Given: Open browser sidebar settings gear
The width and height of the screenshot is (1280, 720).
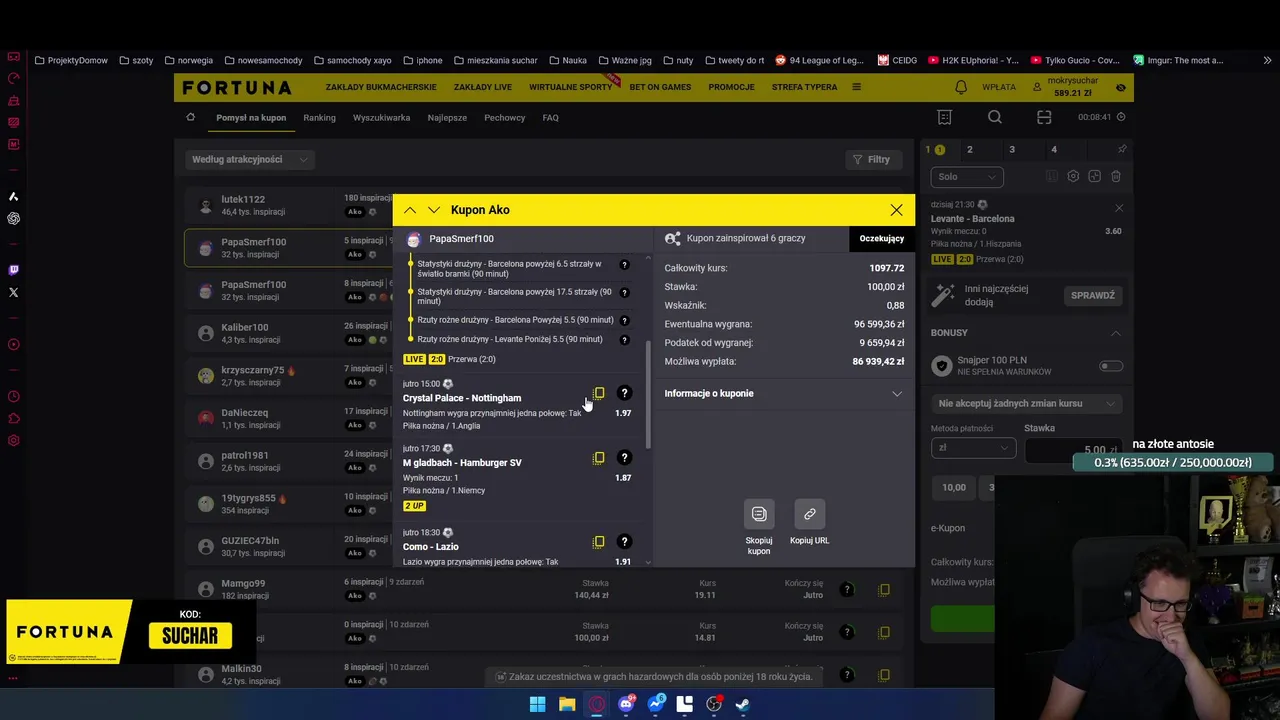Looking at the screenshot, I should 13,441.
